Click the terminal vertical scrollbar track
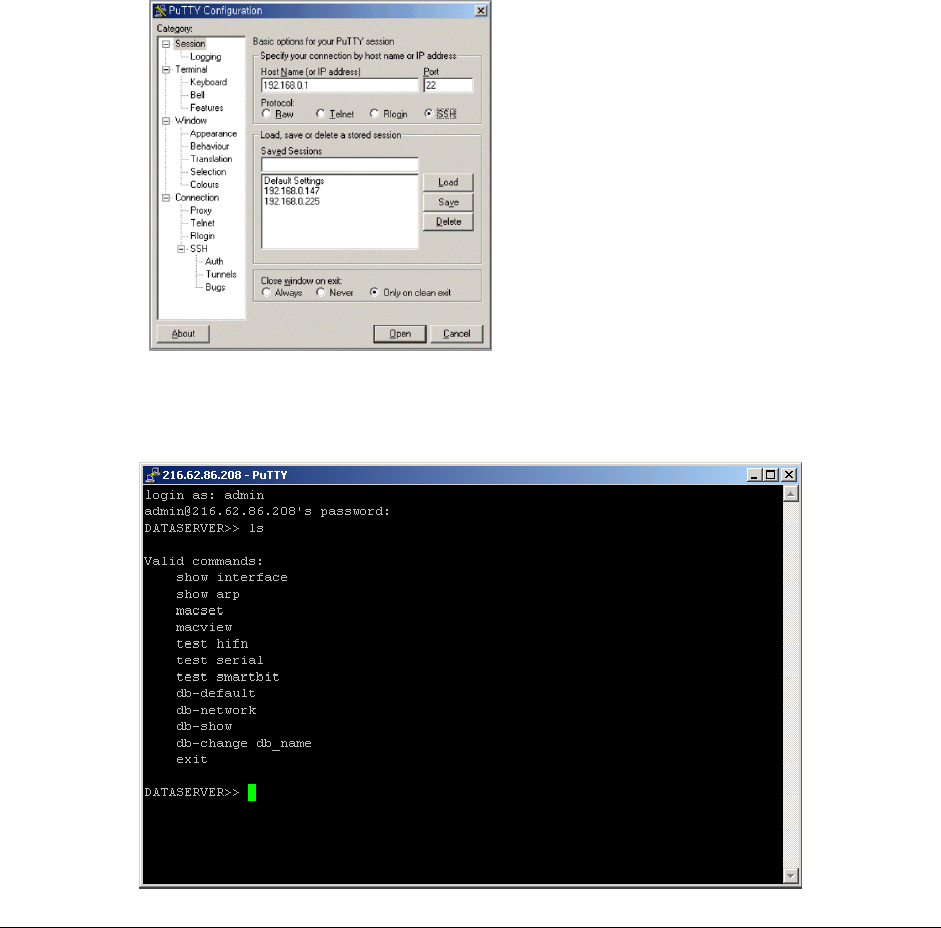This screenshot has width=941, height=928. tap(791, 685)
